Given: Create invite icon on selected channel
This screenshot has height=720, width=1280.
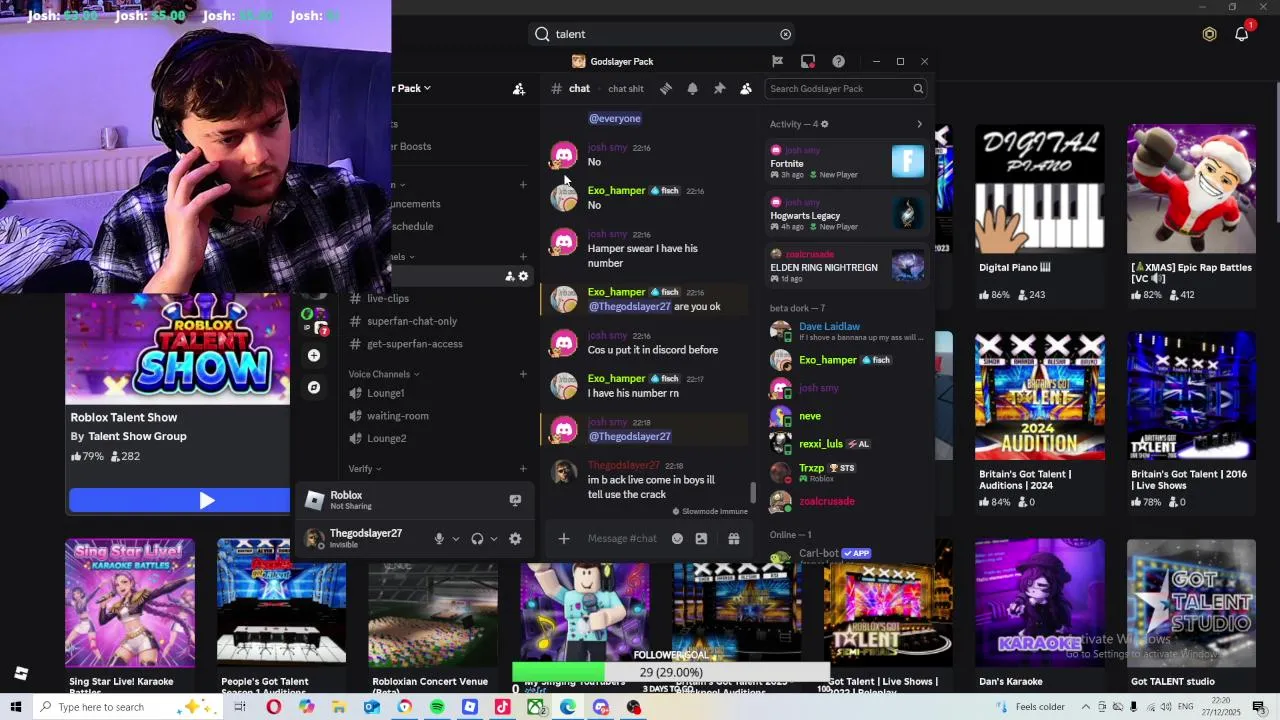Looking at the screenshot, I should point(510,276).
